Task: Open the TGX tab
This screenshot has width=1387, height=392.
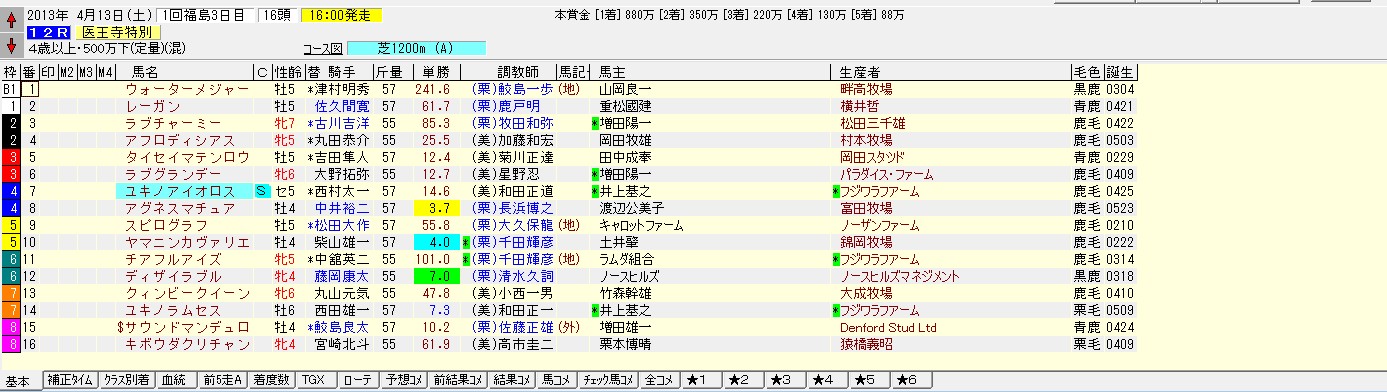Action: click(315, 381)
